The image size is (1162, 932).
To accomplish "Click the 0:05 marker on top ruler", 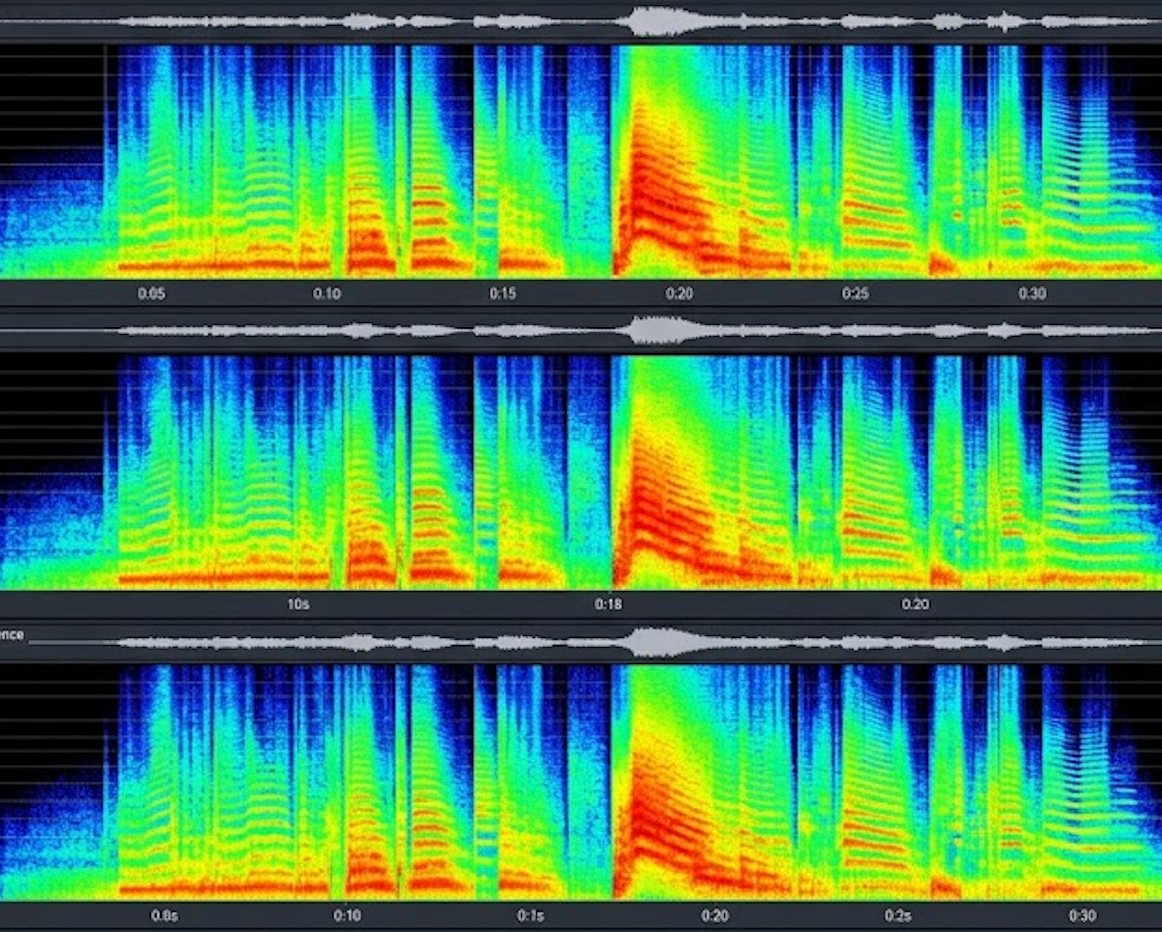I will pos(151,294).
